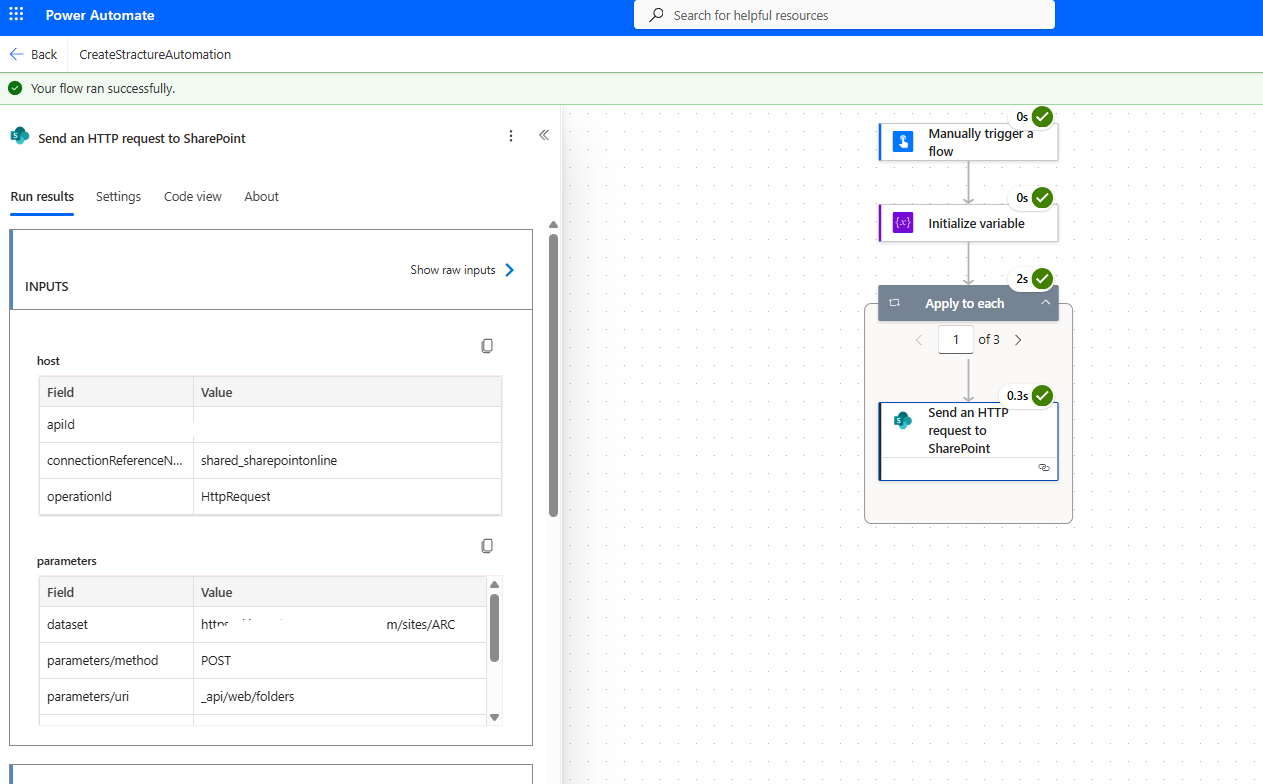Open the Code view tab
1263x784 pixels.
pyautogui.click(x=193, y=197)
